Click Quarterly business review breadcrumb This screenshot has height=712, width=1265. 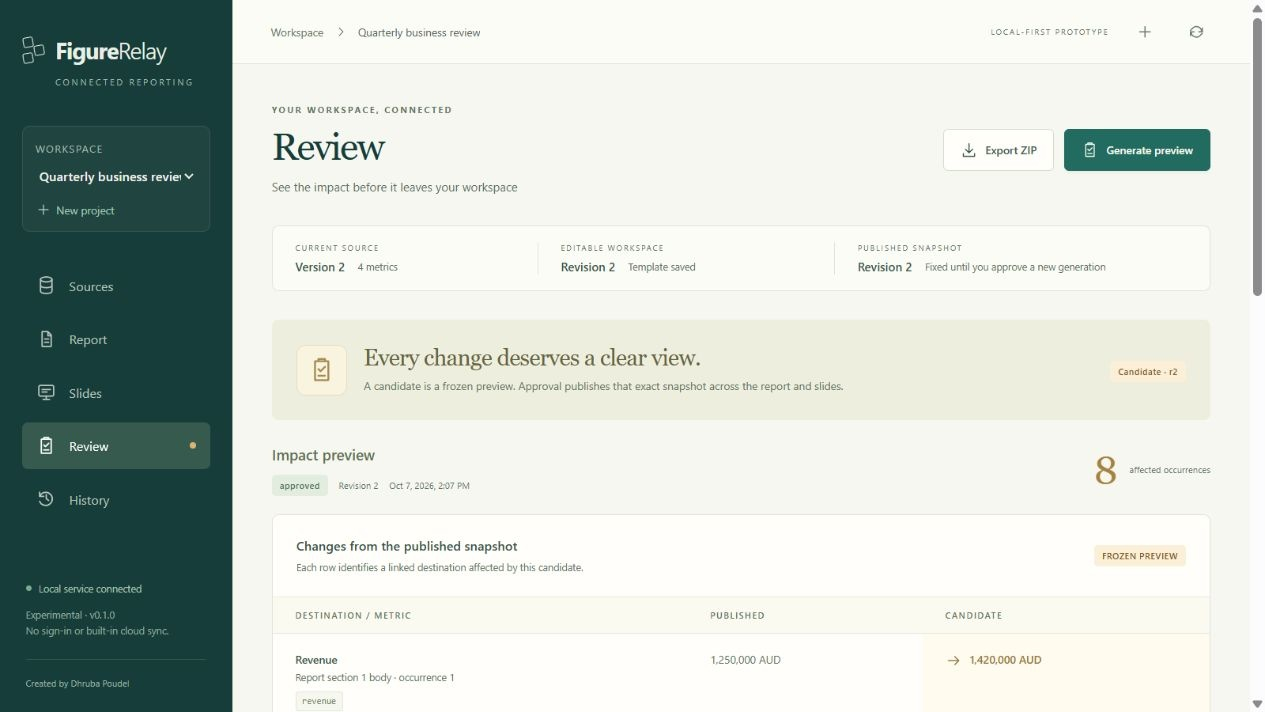pos(419,32)
